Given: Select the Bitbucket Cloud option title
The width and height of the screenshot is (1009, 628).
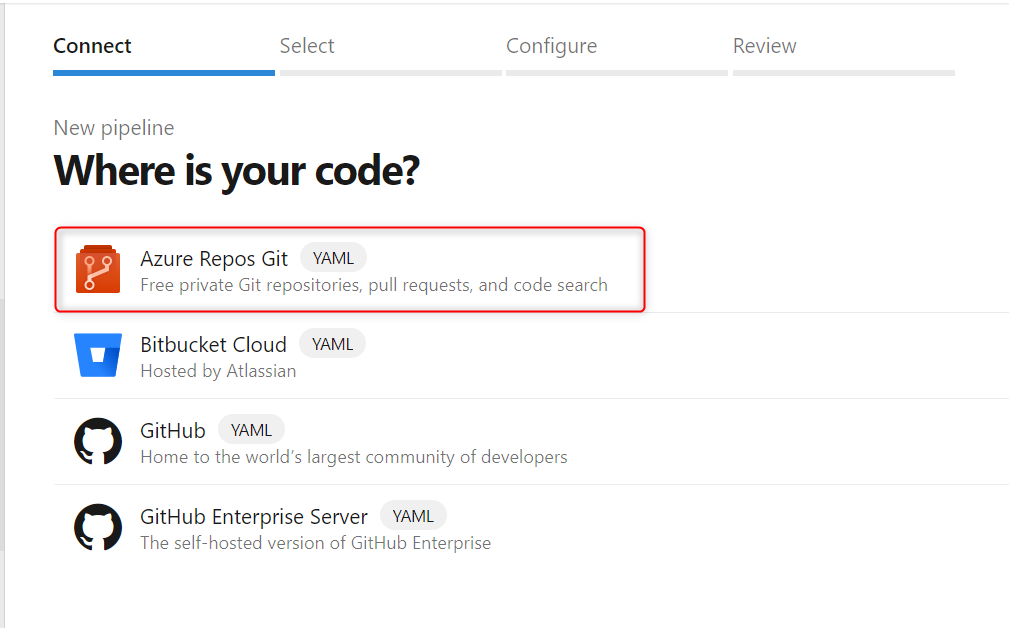Looking at the screenshot, I should [213, 344].
